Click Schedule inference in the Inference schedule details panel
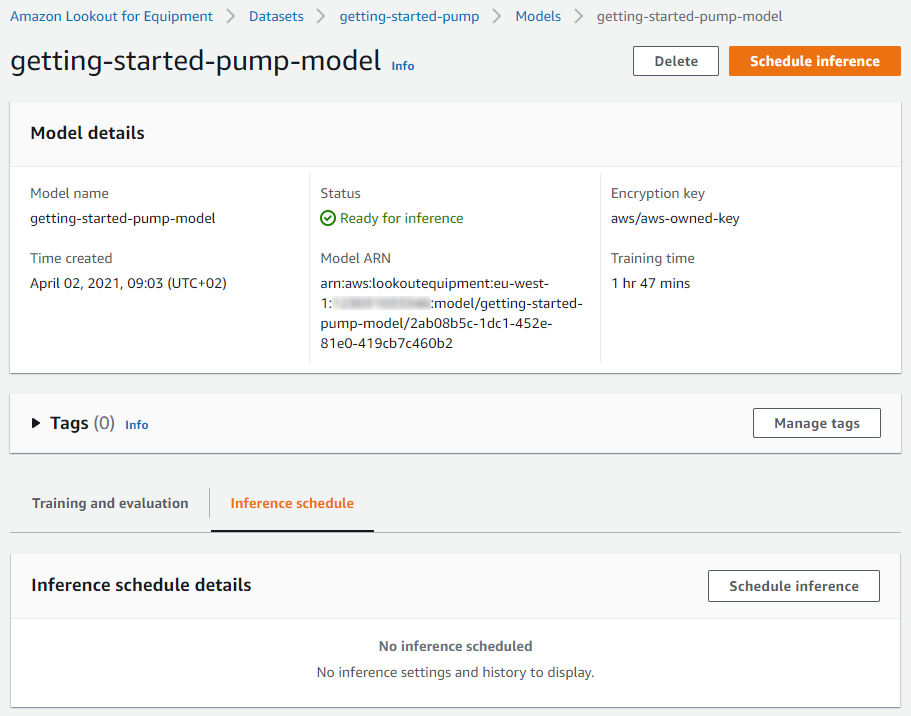This screenshot has width=911, height=716. [794, 586]
